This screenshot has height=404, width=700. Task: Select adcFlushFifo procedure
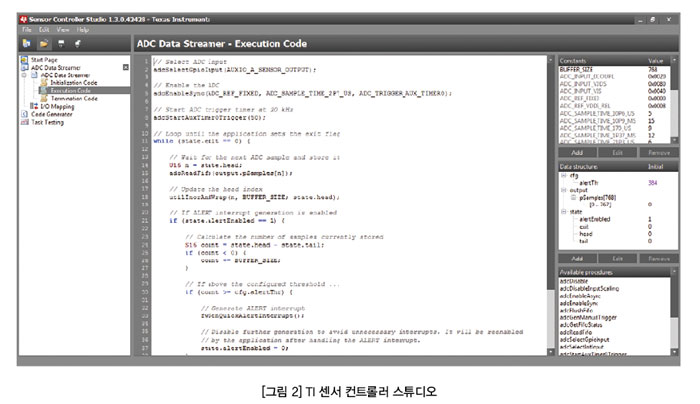tap(576, 310)
